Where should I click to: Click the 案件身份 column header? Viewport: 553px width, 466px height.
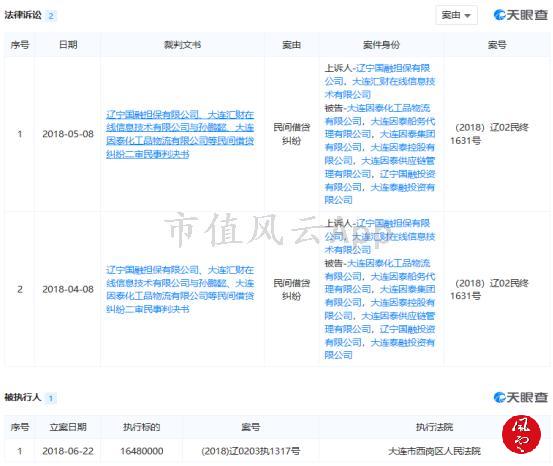381,45
